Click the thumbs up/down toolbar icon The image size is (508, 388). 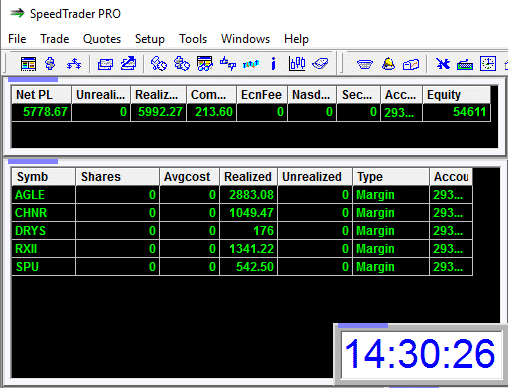[x=228, y=63]
